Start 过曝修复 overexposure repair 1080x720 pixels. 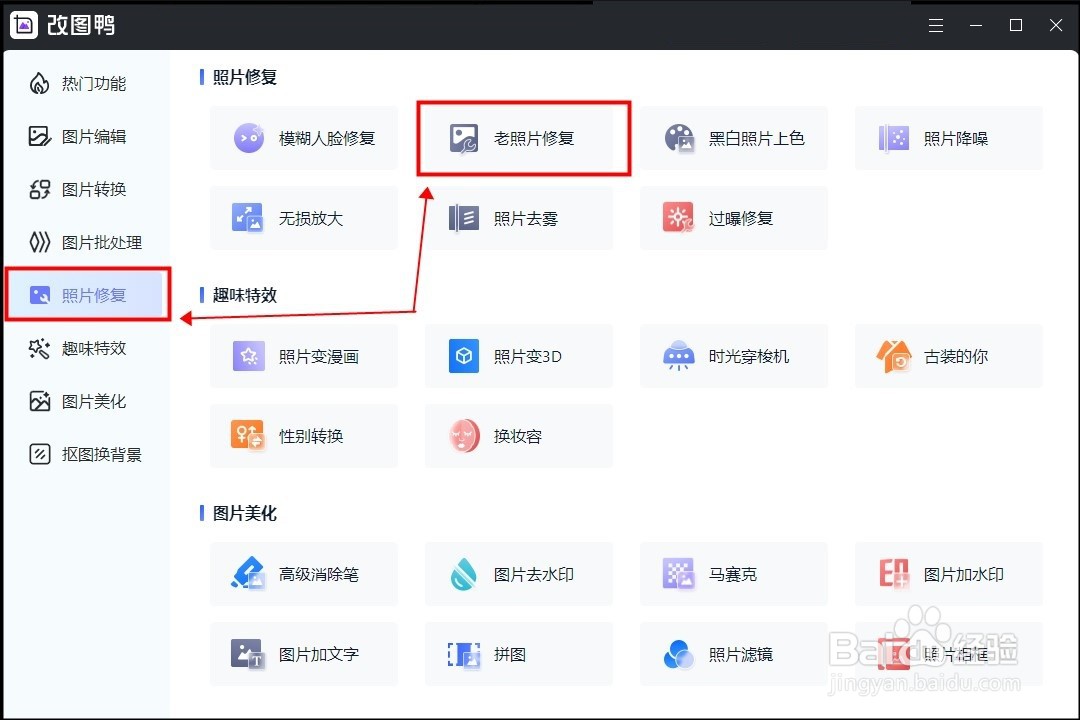[733, 218]
